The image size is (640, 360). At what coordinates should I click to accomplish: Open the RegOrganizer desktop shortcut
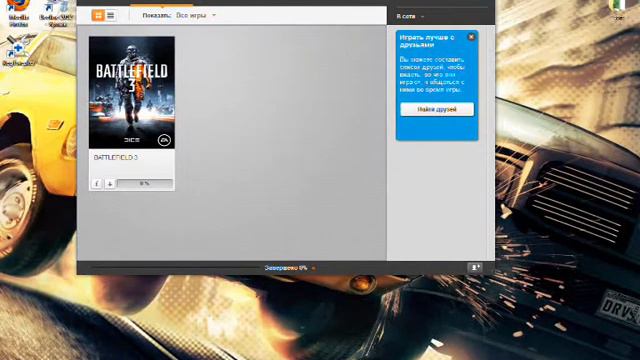tap(18, 51)
